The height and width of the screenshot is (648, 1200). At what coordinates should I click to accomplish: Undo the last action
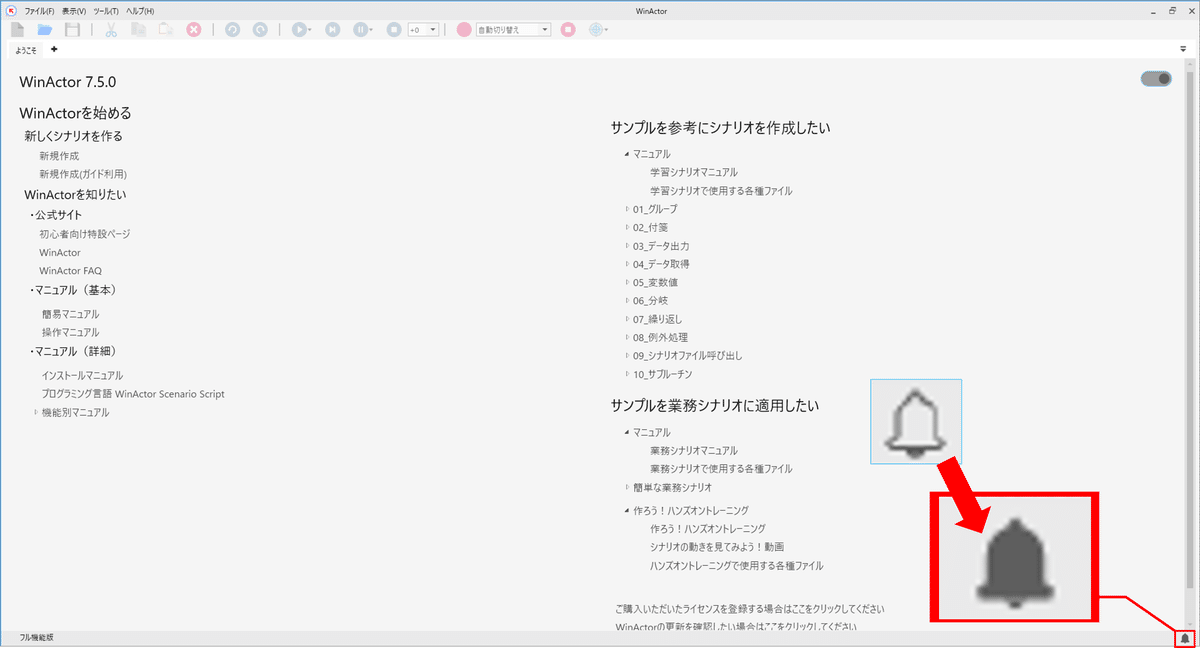coord(232,30)
